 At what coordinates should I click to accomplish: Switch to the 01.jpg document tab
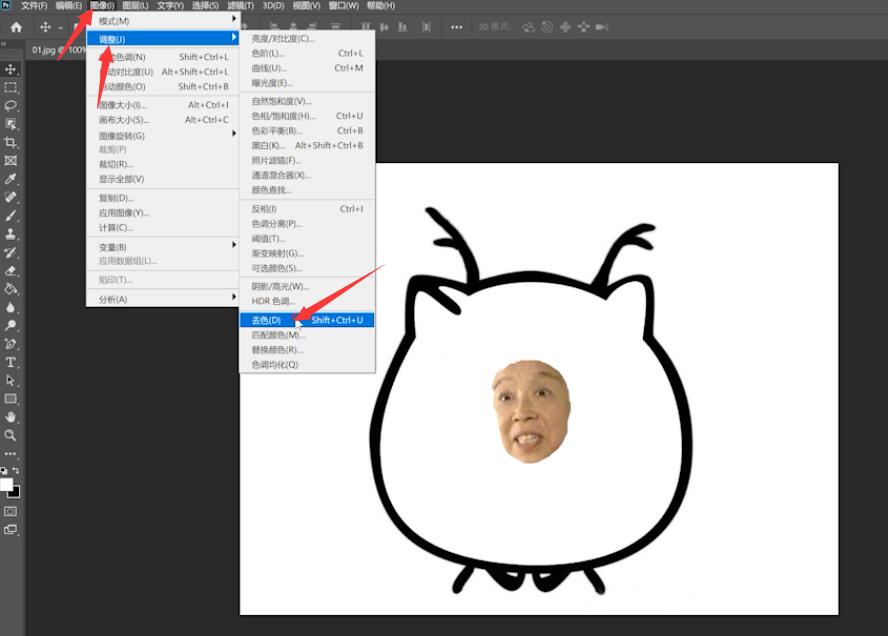point(57,50)
